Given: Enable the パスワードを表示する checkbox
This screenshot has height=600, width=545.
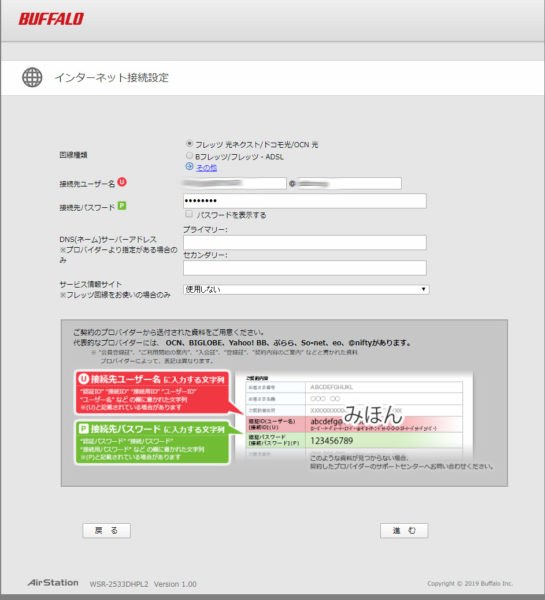Looking at the screenshot, I should pos(189,214).
